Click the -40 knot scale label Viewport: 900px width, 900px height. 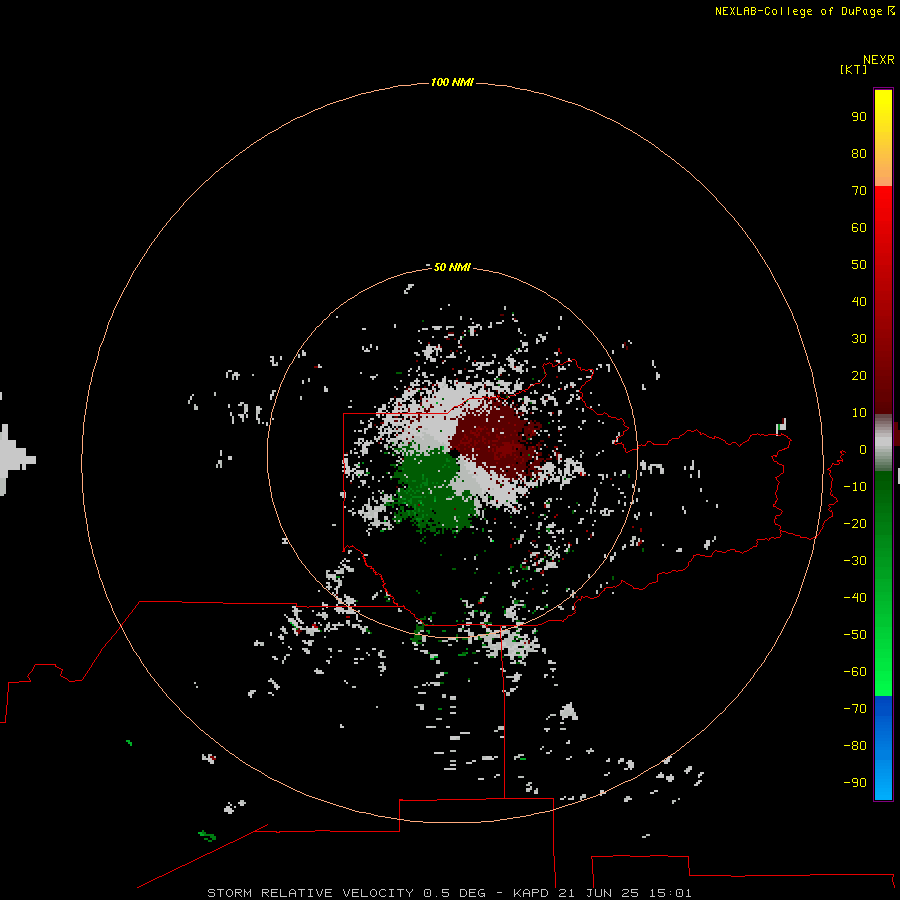click(855, 598)
